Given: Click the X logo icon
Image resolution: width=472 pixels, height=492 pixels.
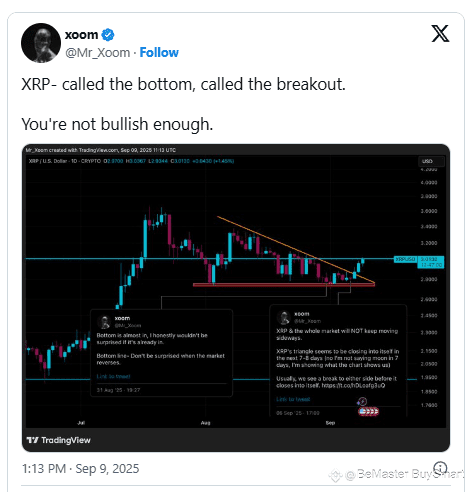Looking at the screenshot, I should 440,33.
